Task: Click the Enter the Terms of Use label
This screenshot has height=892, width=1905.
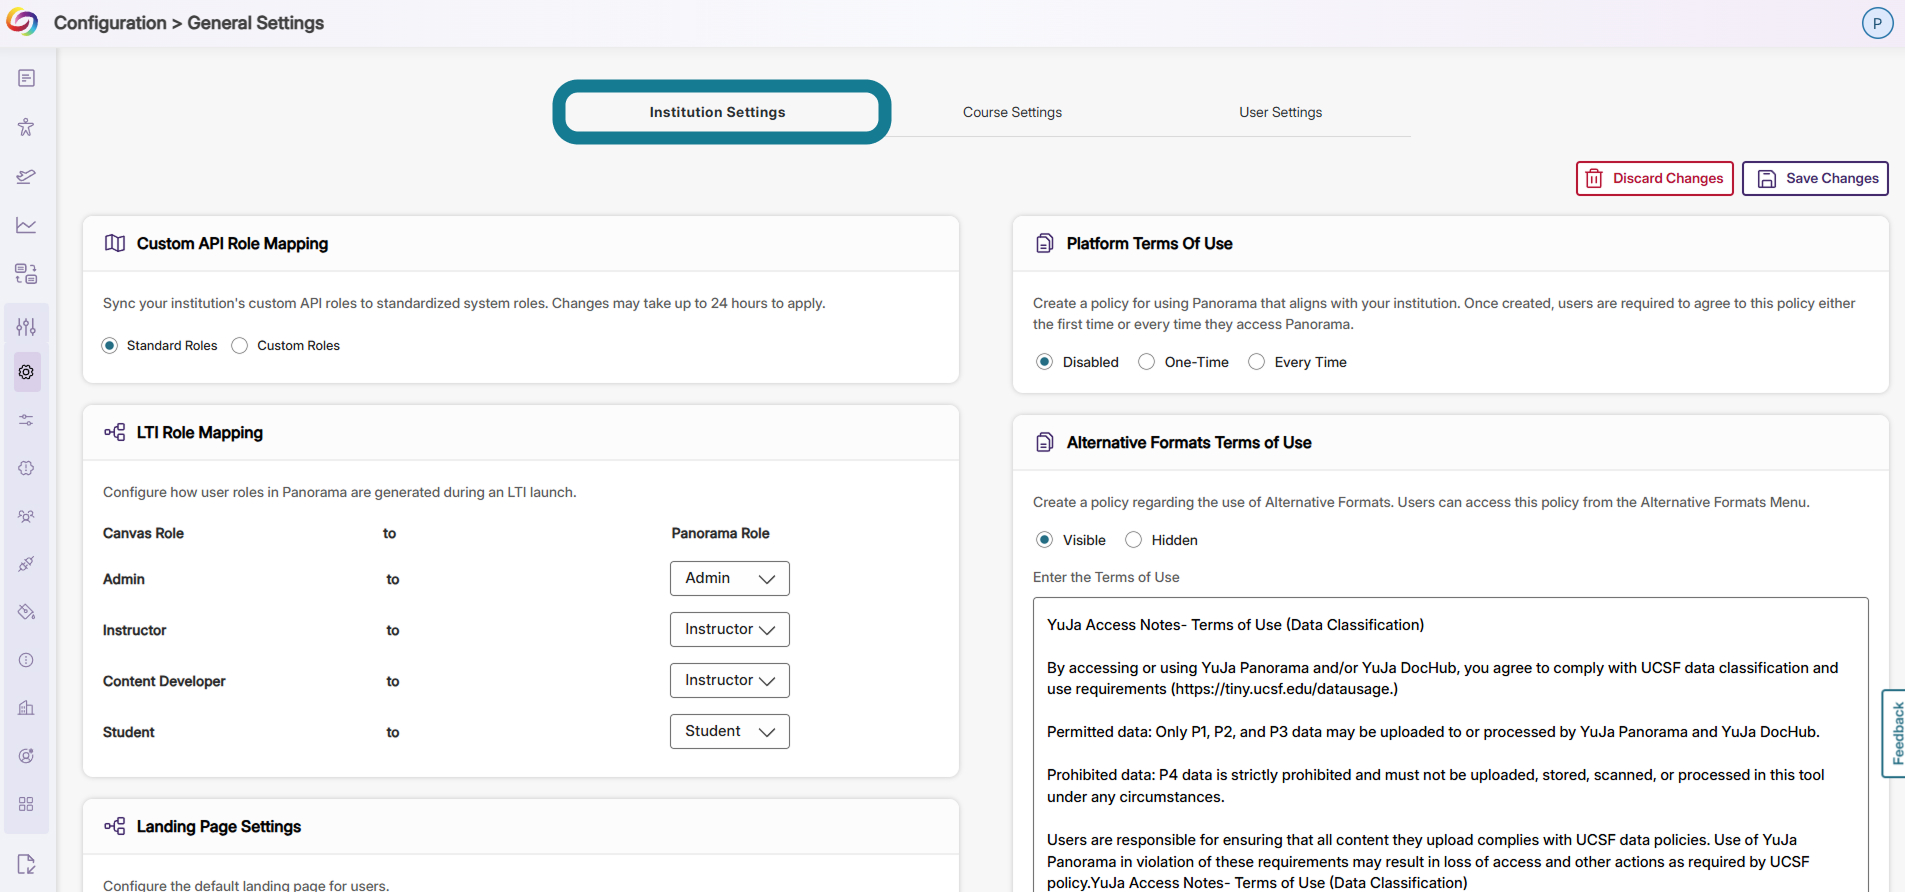Action: (x=1106, y=577)
